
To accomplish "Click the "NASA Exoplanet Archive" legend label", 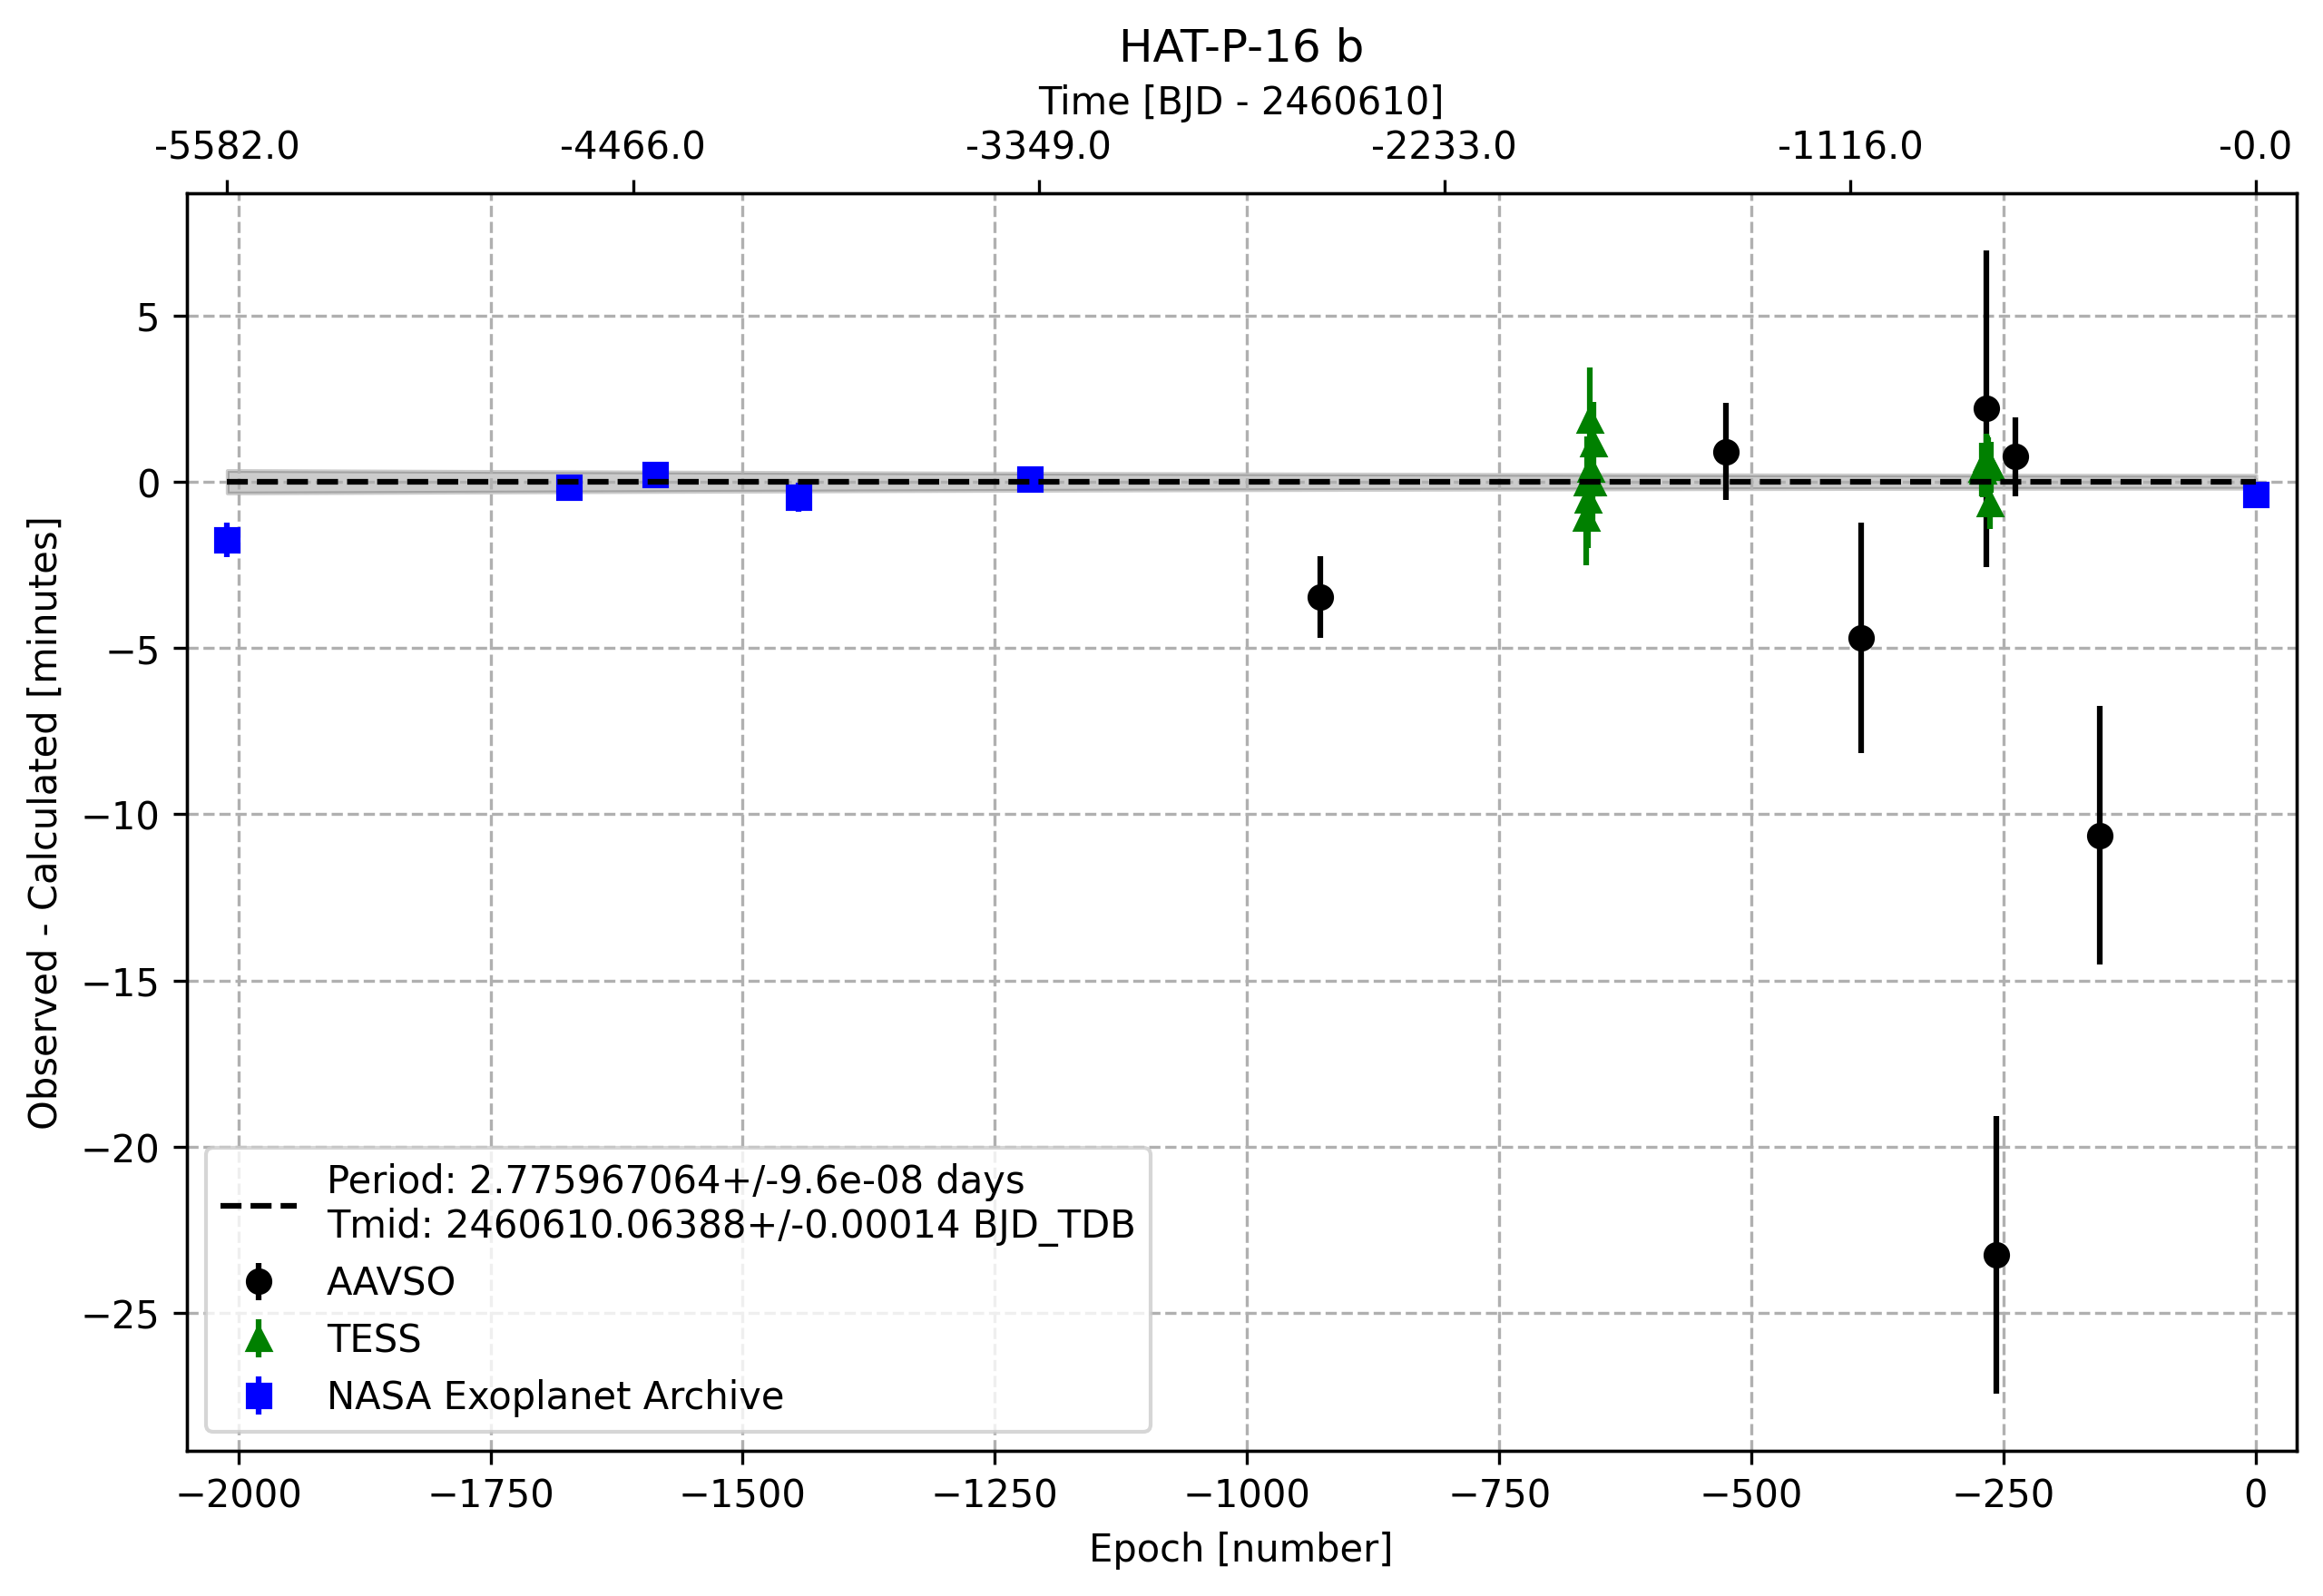I will pyautogui.click(x=555, y=1396).
